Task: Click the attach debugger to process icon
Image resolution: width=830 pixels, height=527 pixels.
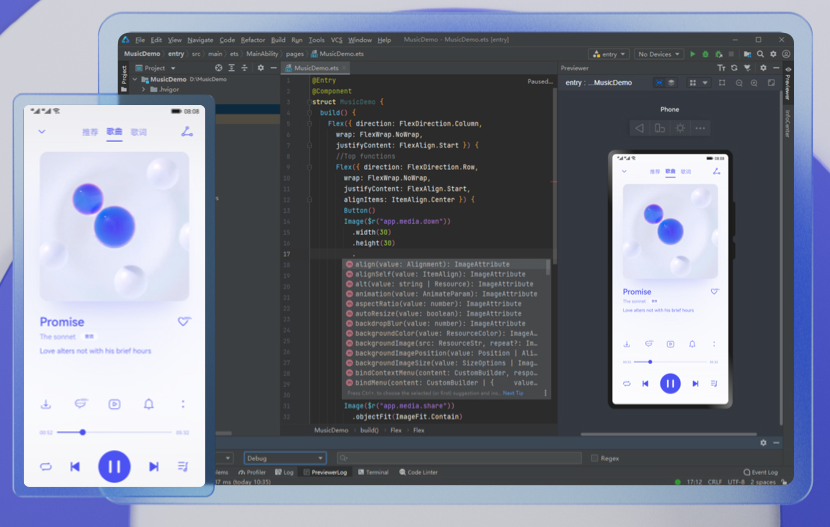Action: click(718, 54)
